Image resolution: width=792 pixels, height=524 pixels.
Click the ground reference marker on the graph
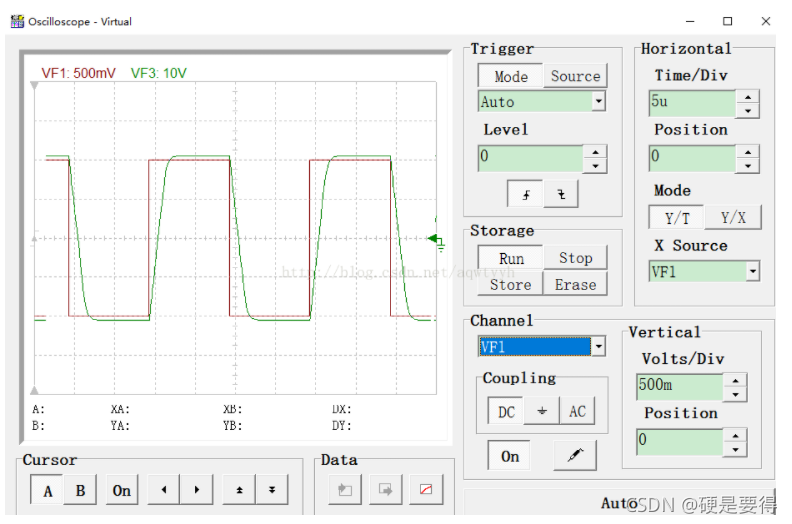(437, 241)
